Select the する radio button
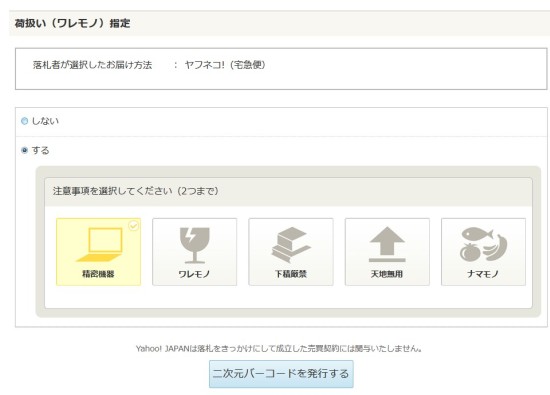Viewport: 550px width, 395px height. coord(24,150)
